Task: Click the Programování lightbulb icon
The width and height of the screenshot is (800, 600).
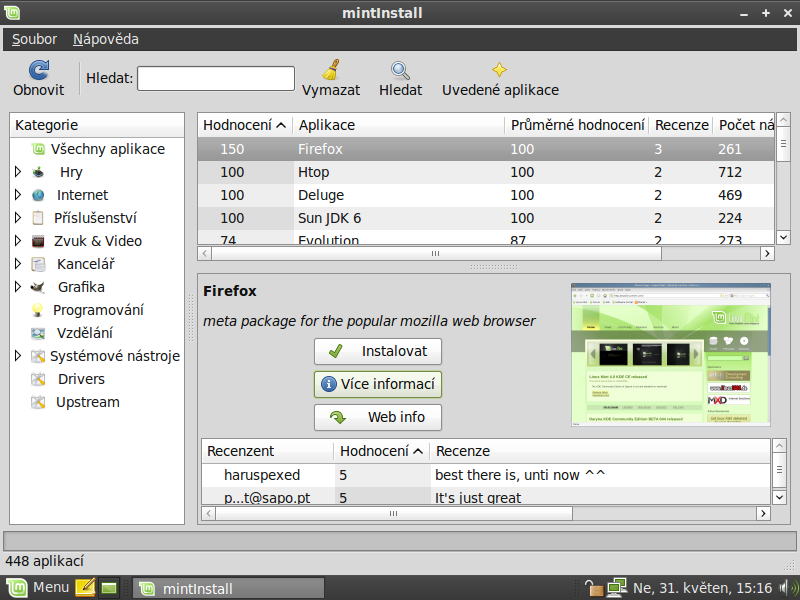Action: click(x=37, y=310)
